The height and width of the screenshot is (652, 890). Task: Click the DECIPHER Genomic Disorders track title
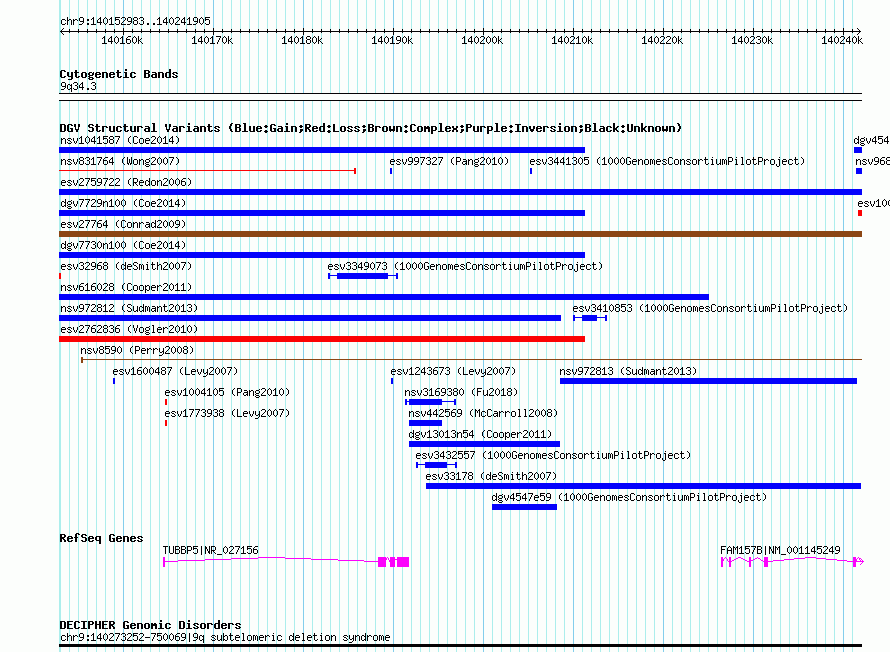(x=150, y=625)
